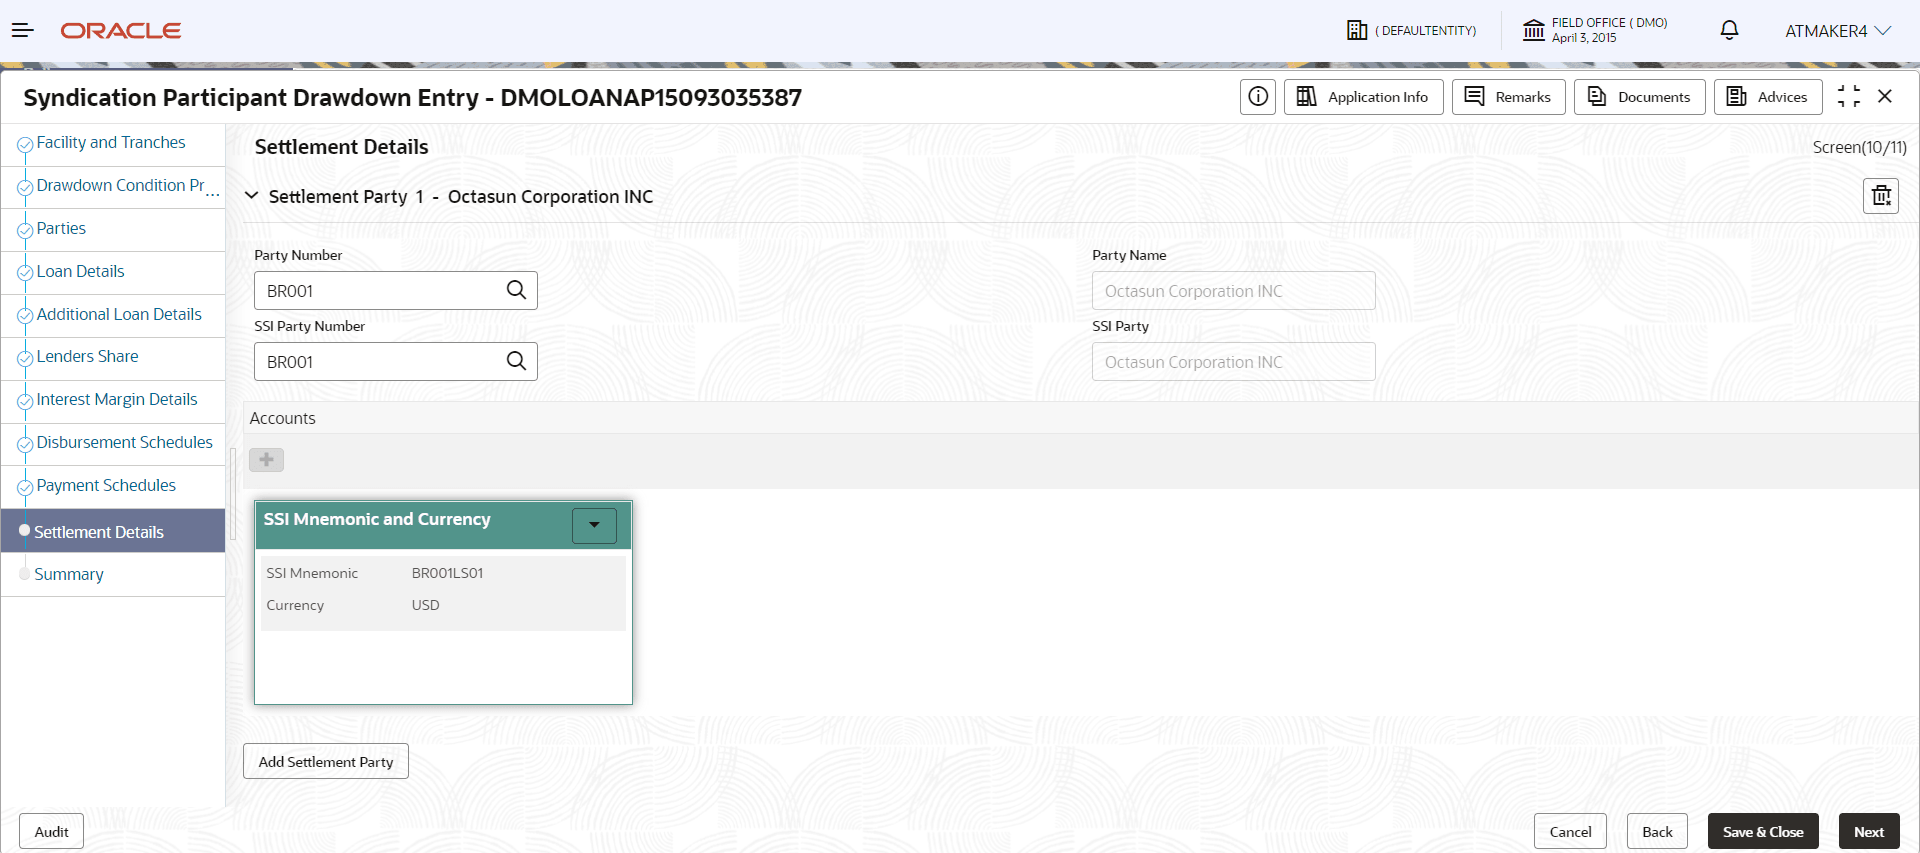Image resolution: width=1920 pixels, height=853 pixels.
Task: Go to the Summary step
Action: click(x=69, y=575)
